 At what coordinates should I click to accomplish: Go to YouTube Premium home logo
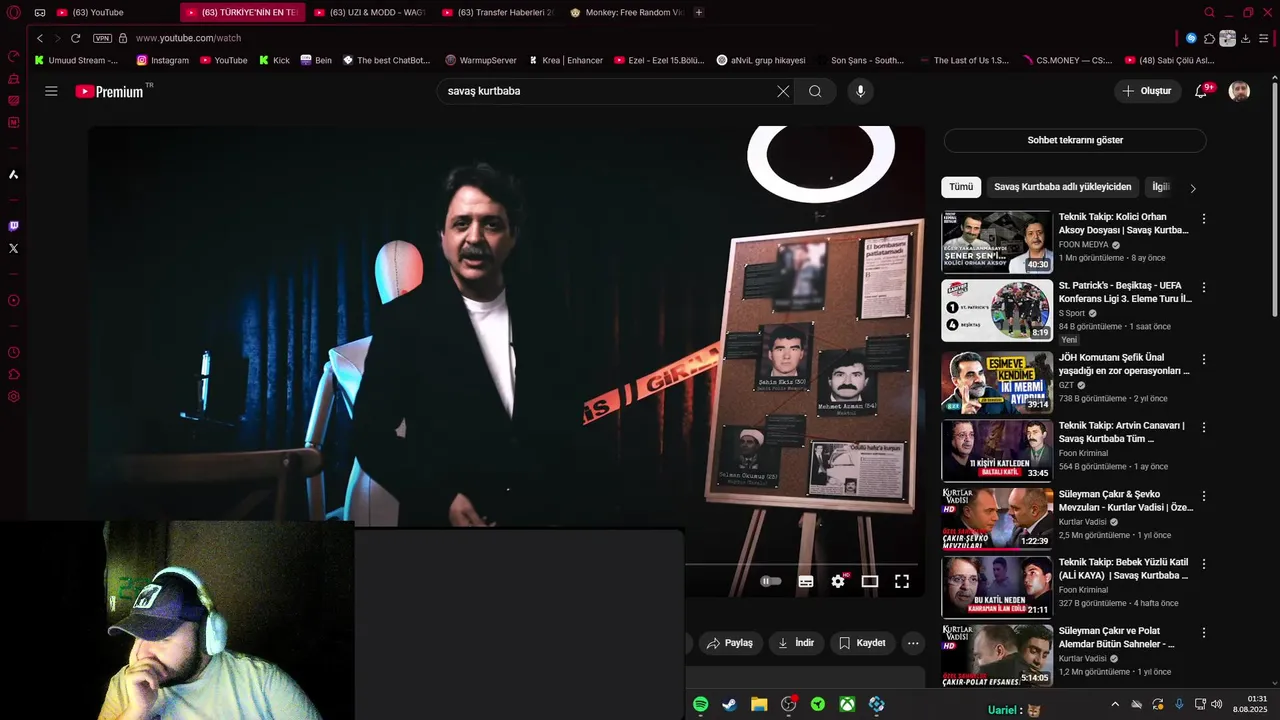110,91
